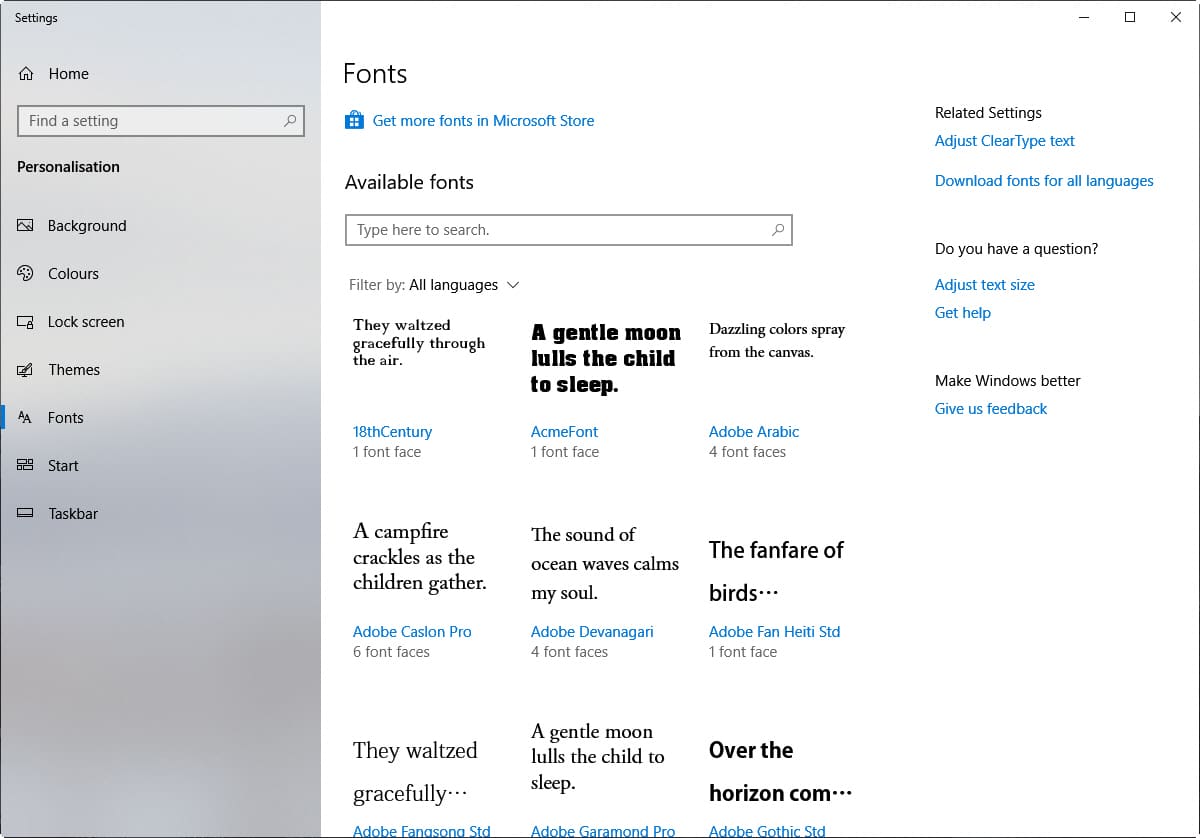Focus the Find a setting search field
The image size is (1200, 838).
[x=150, y=121]
